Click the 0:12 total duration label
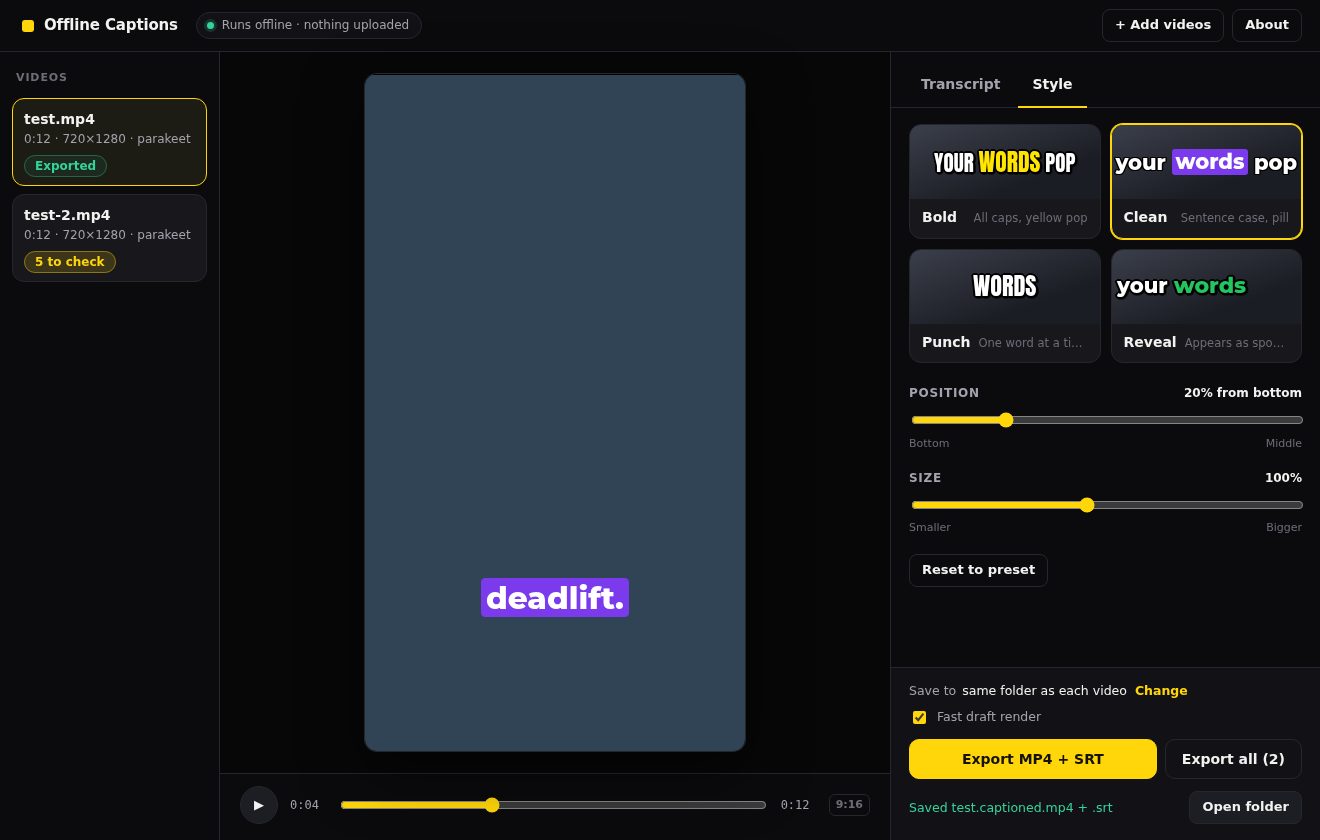Screen dimensions: 1320x840 tap(795, 805)
